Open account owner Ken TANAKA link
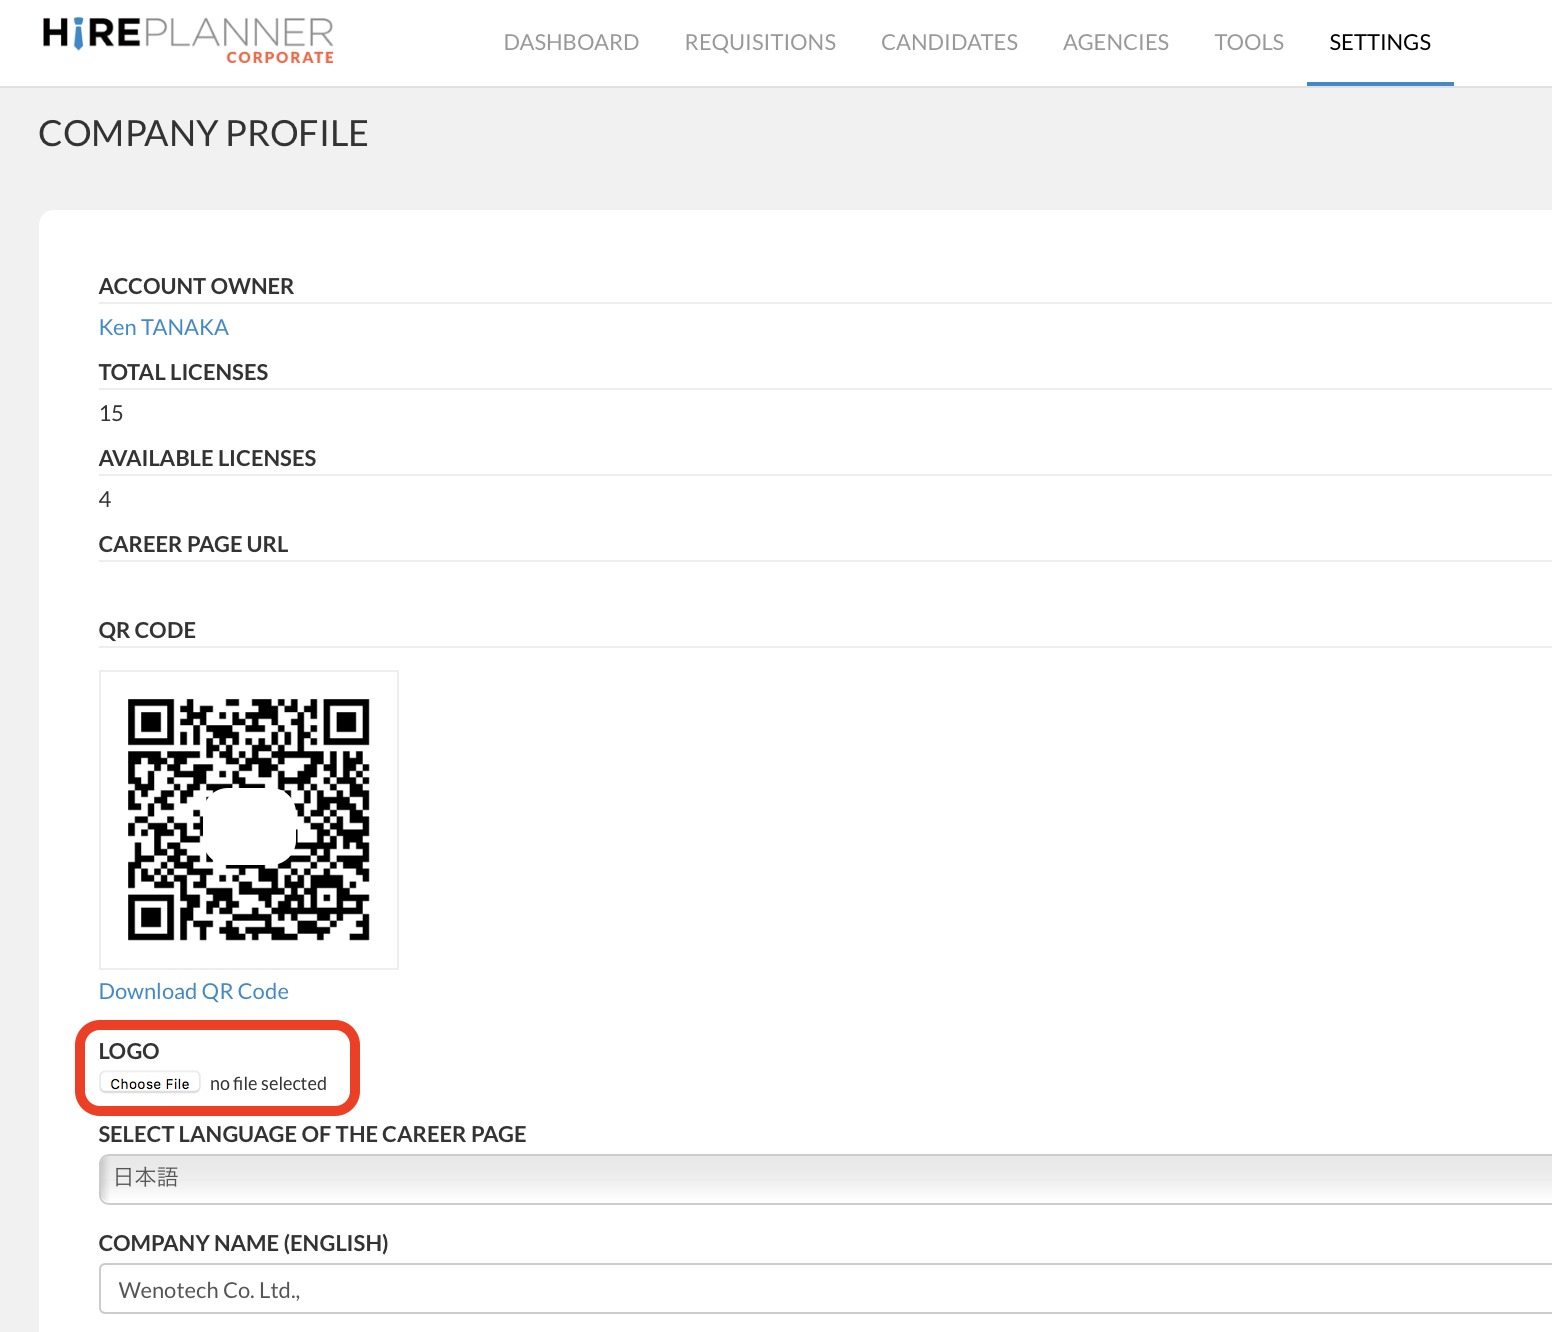Screen dimensions: 1552x1332 point(164,327)
